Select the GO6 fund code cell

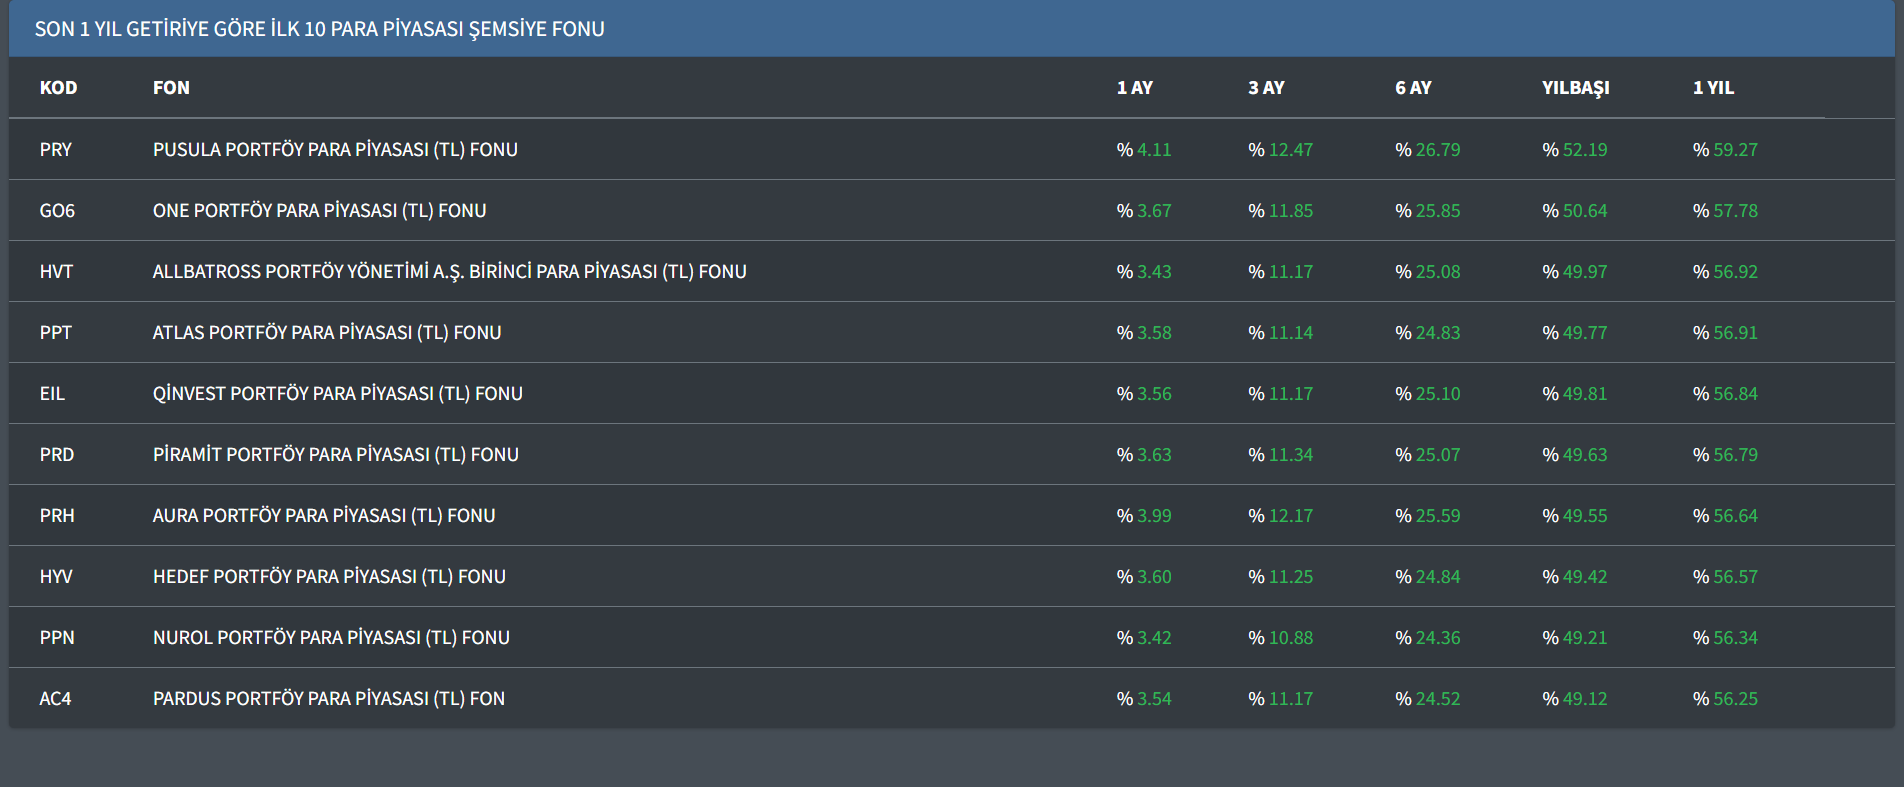pos(57,211)
